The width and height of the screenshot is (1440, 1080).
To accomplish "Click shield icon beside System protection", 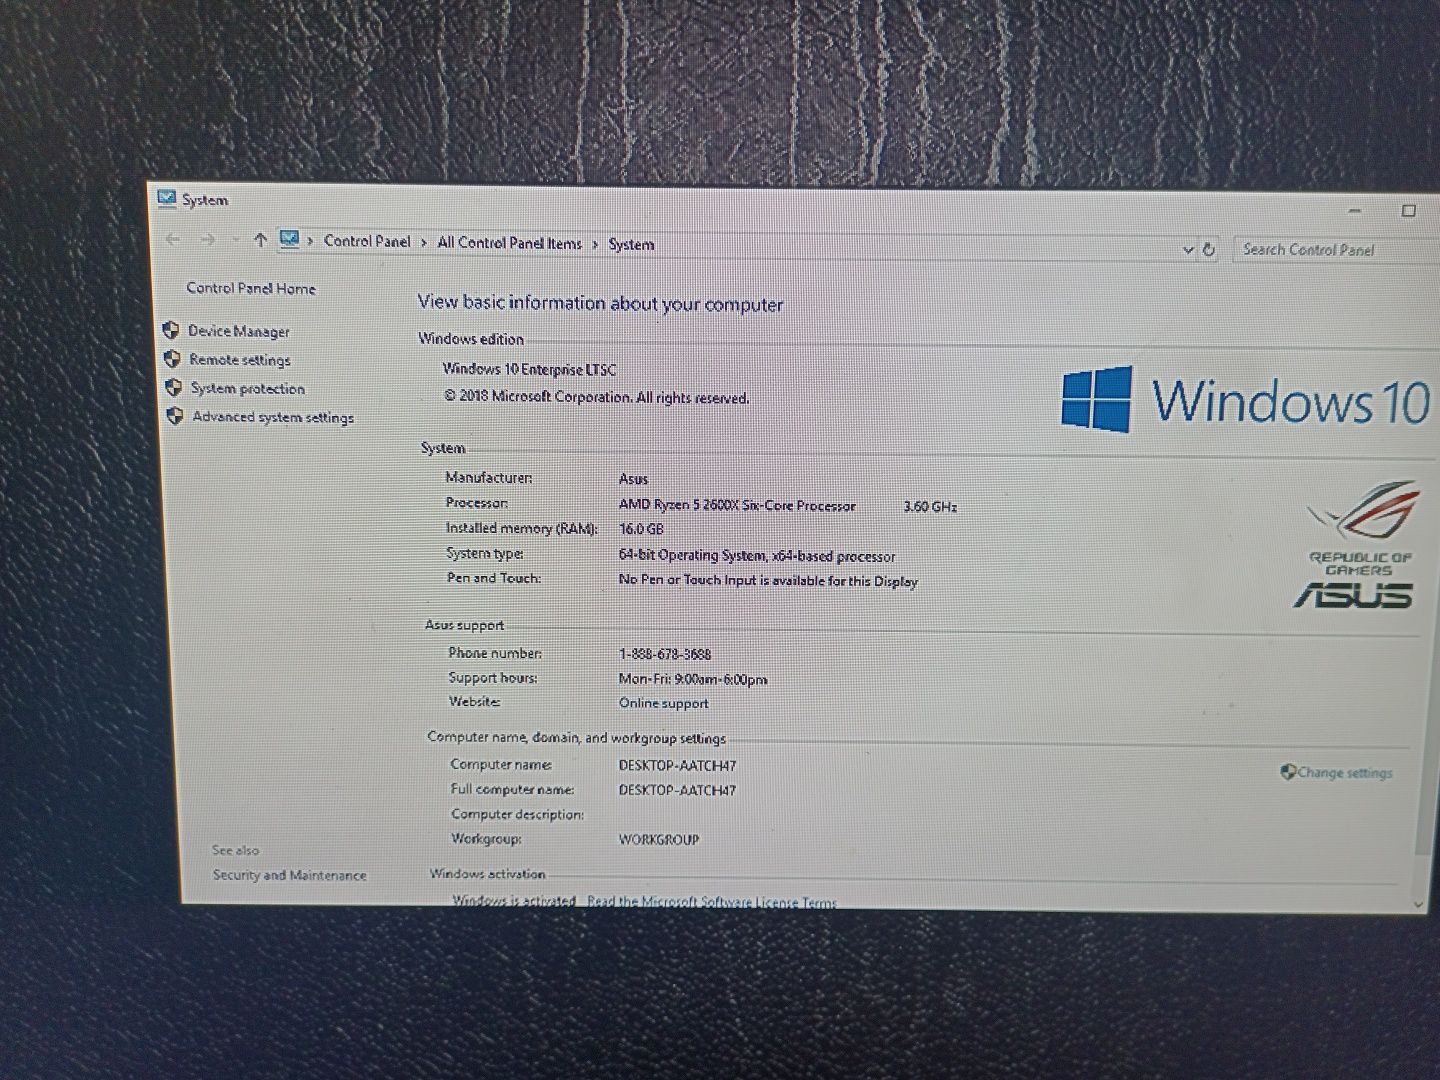I will pyautogui.click(x=174, y=387).
